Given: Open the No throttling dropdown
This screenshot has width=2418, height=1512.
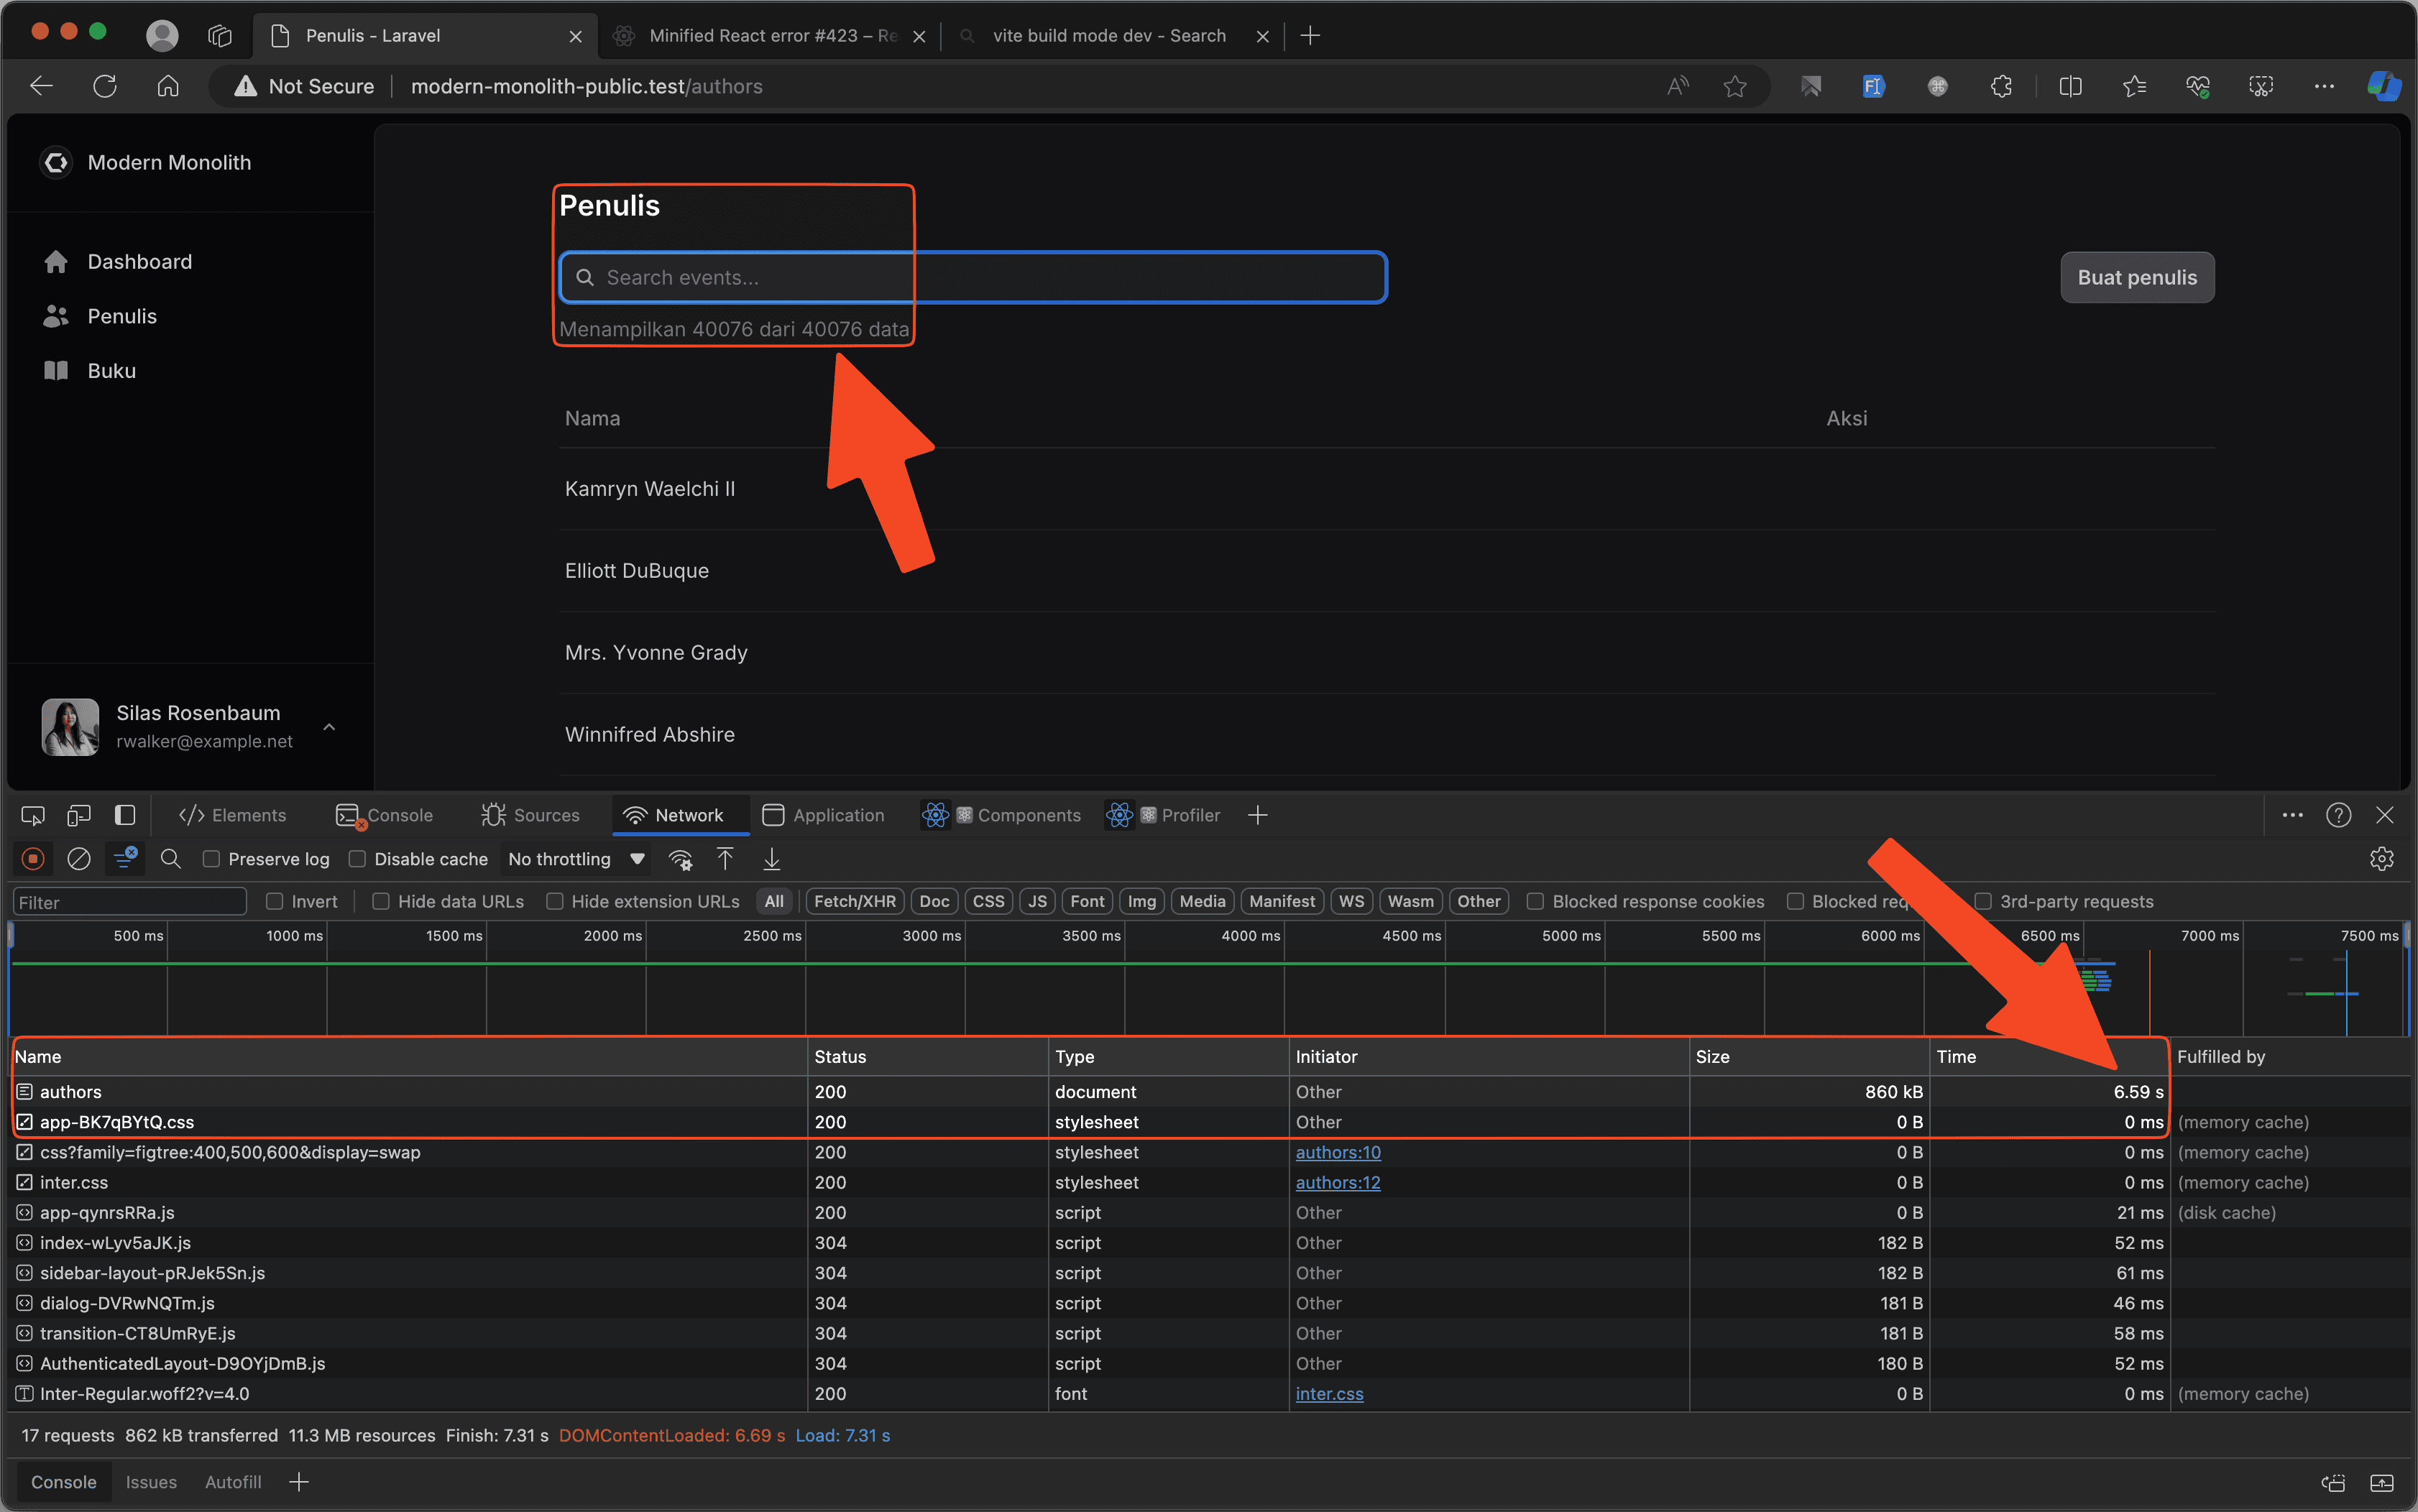Looking at the screenshot, I should click(x=576, y=859).
